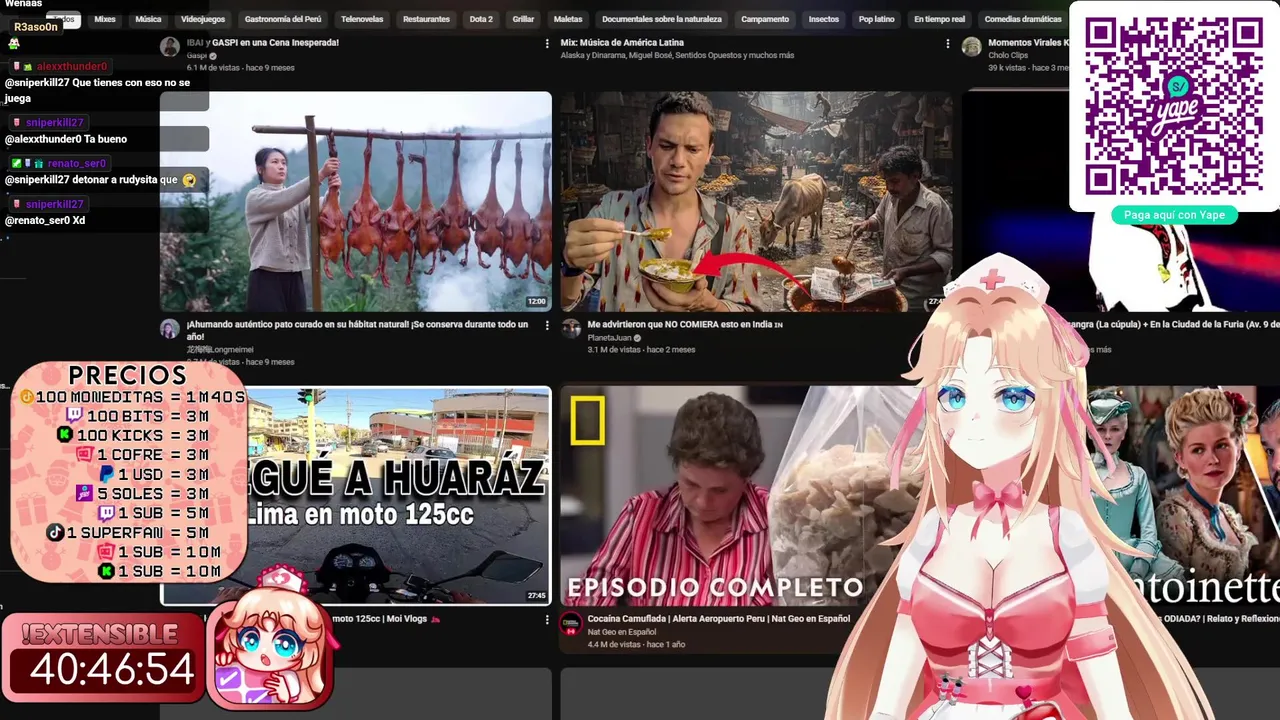Click coin icon next to 100 MONEDITAS

27,397
